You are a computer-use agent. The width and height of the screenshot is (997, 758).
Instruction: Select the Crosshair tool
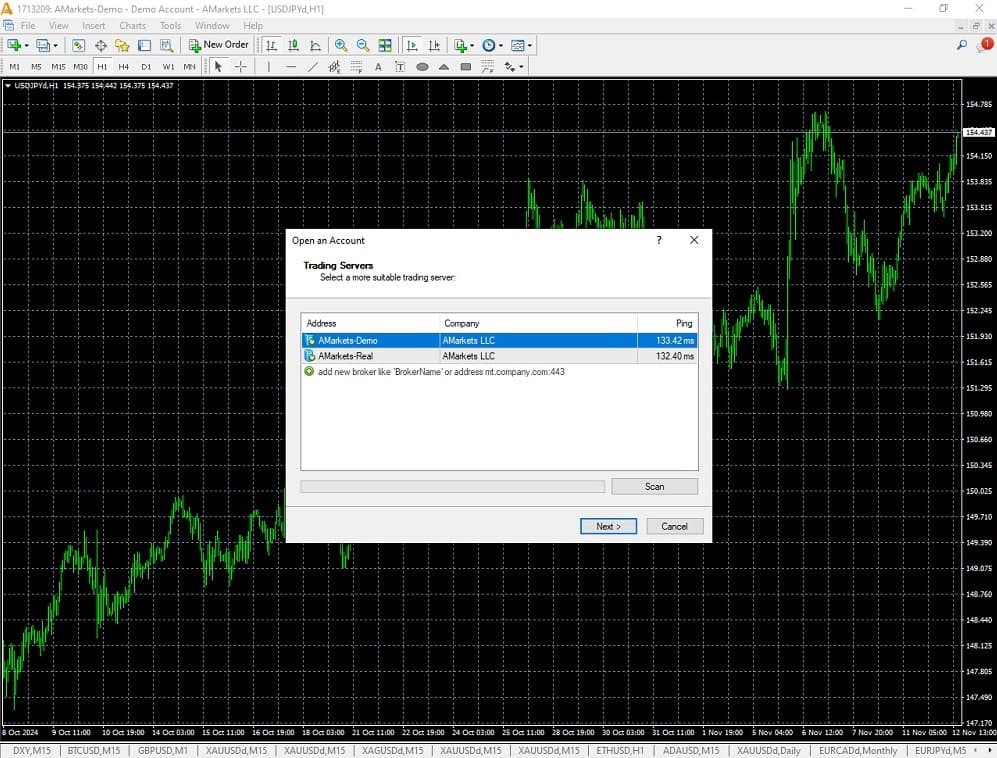pos(240,67)
